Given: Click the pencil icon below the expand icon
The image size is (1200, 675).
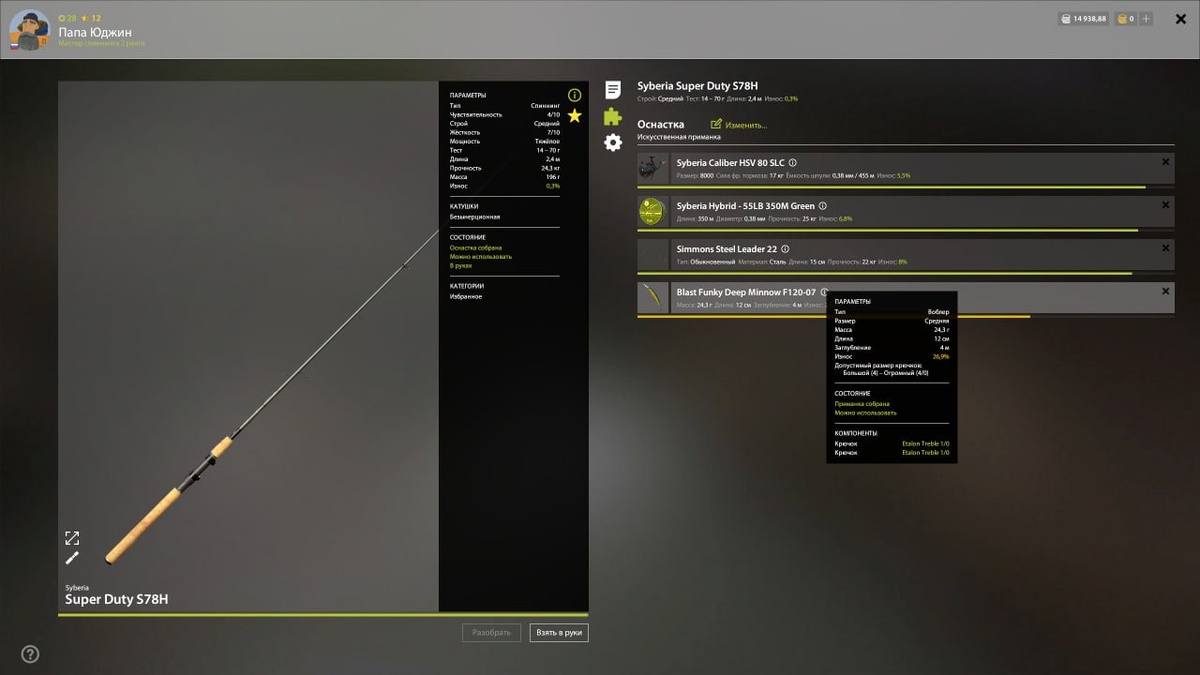Looking at the screenshot, I should (x=72, y=558).
